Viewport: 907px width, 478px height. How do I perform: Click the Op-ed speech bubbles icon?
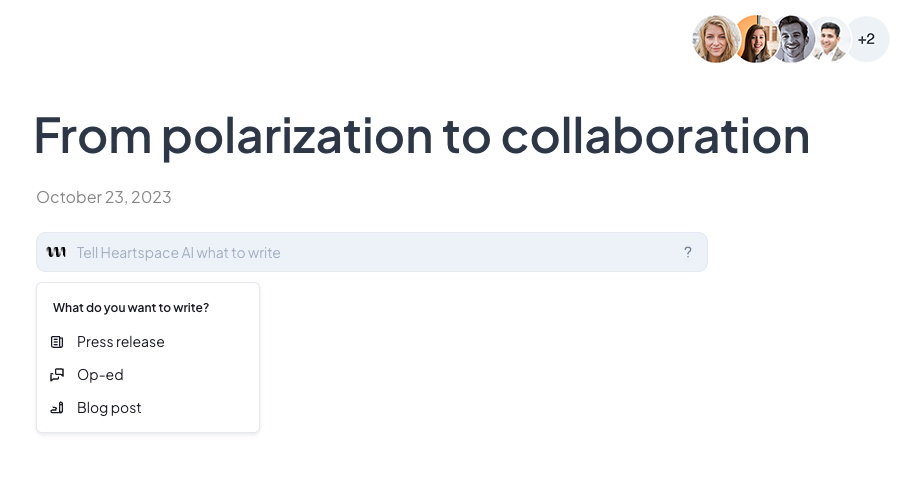coord(57,375)
